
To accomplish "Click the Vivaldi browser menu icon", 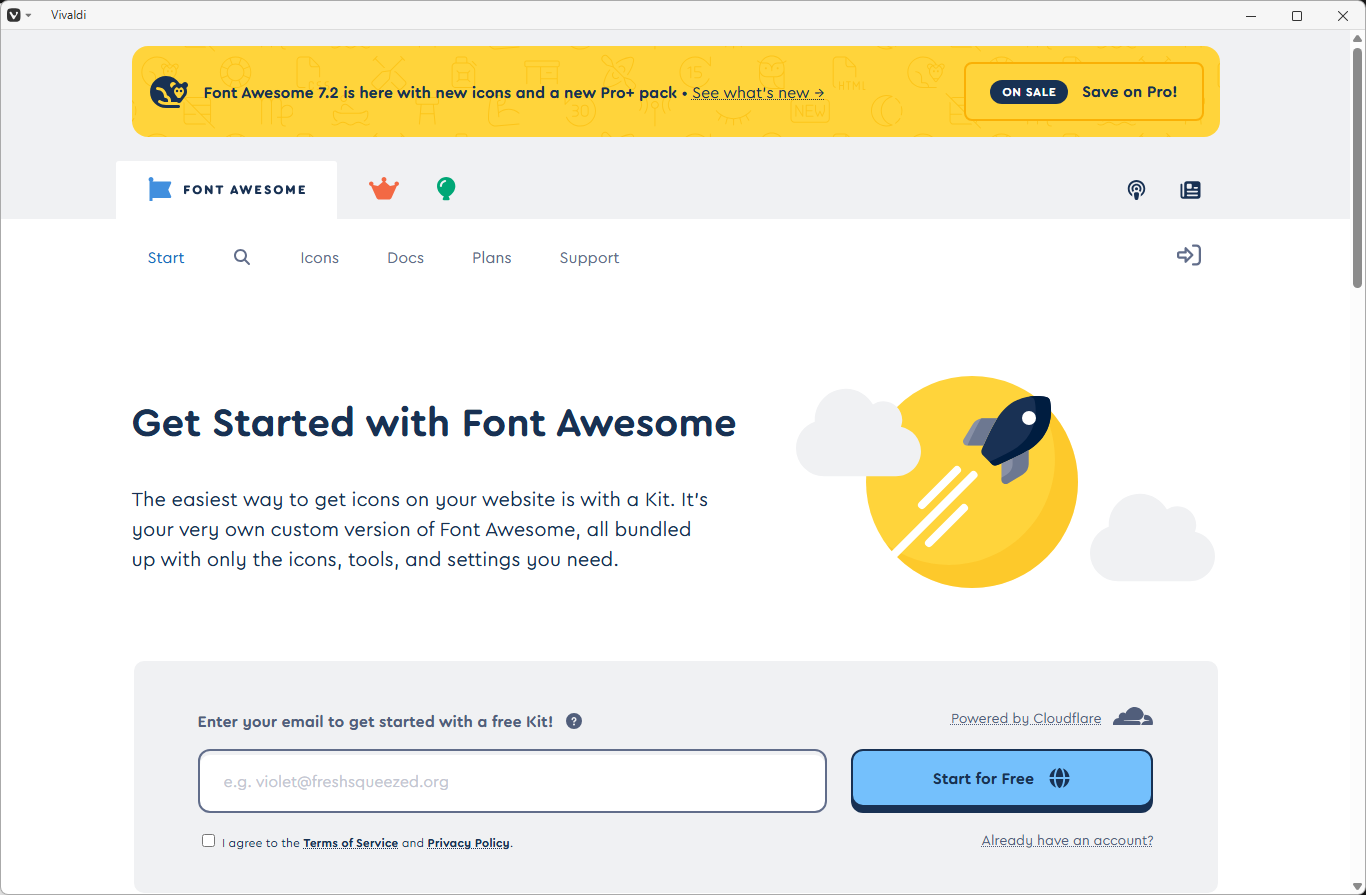I will tap(14, 15).
